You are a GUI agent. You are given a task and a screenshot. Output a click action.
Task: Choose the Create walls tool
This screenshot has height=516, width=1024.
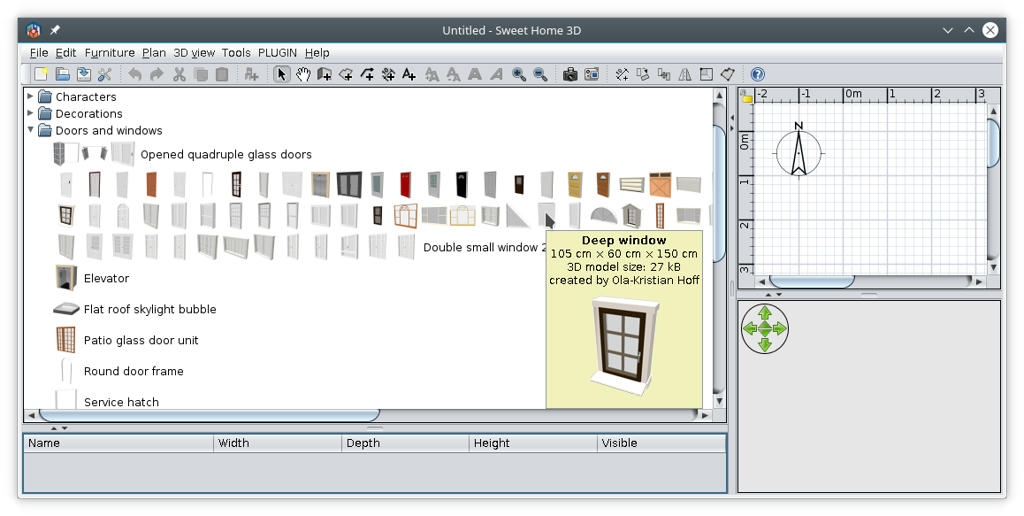coord(325,74)
